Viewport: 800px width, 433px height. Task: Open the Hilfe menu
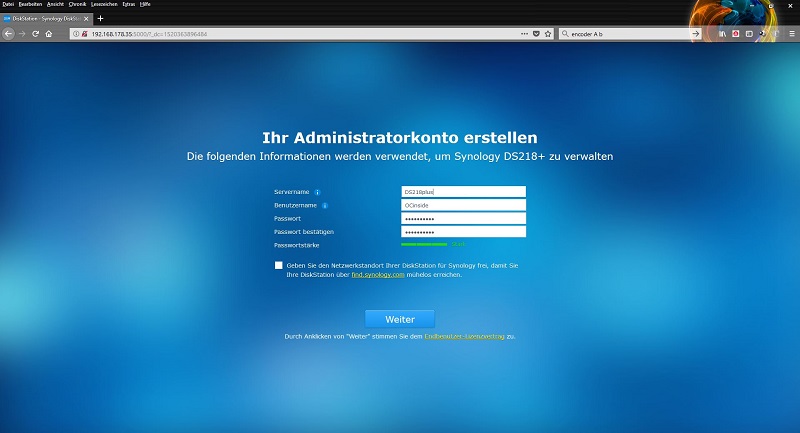(145, 4)
